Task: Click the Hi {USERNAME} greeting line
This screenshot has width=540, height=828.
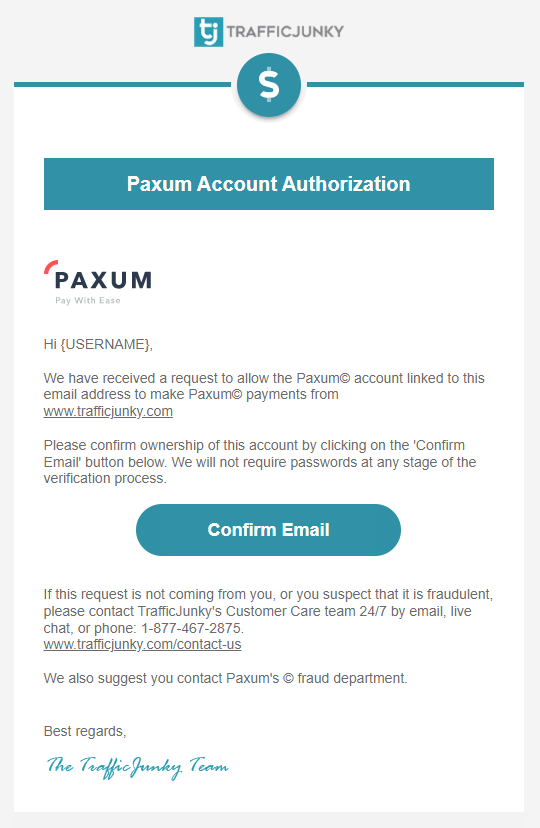Action: tap(98, 344)
